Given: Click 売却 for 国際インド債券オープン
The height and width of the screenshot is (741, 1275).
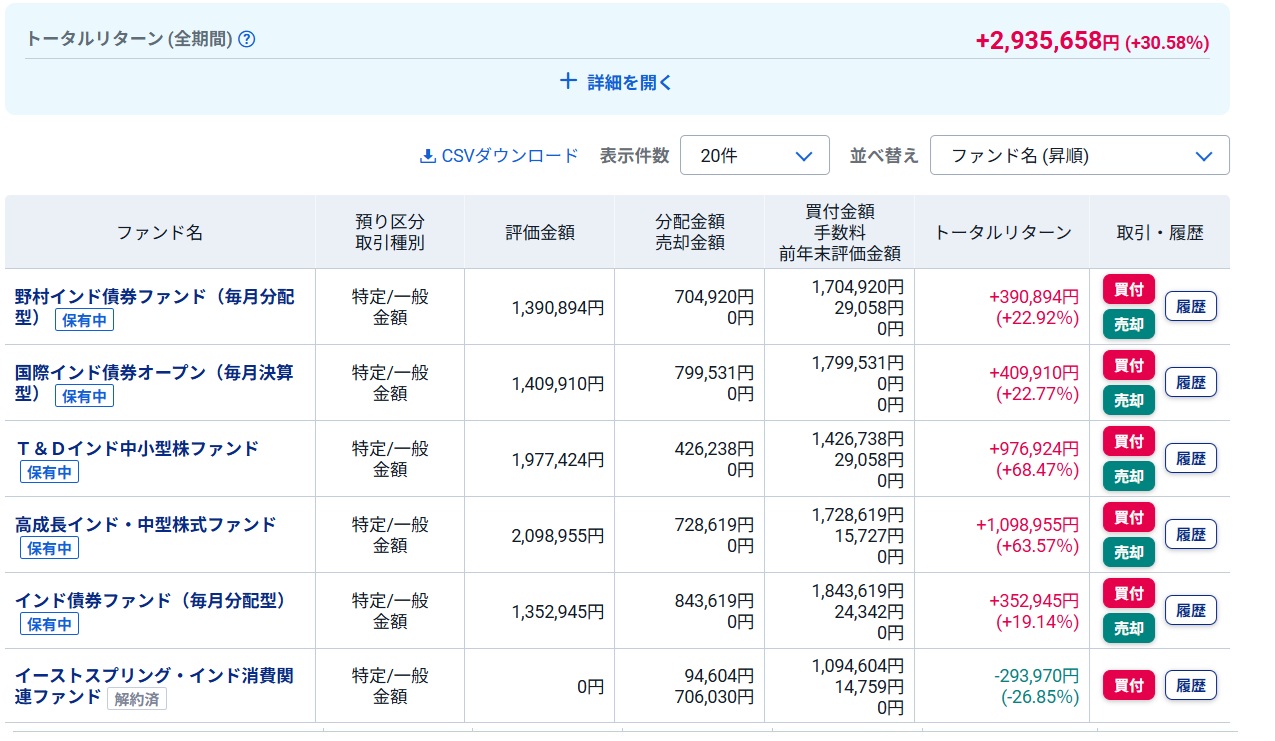Looking at the screenshot, I should (1129, 400).
